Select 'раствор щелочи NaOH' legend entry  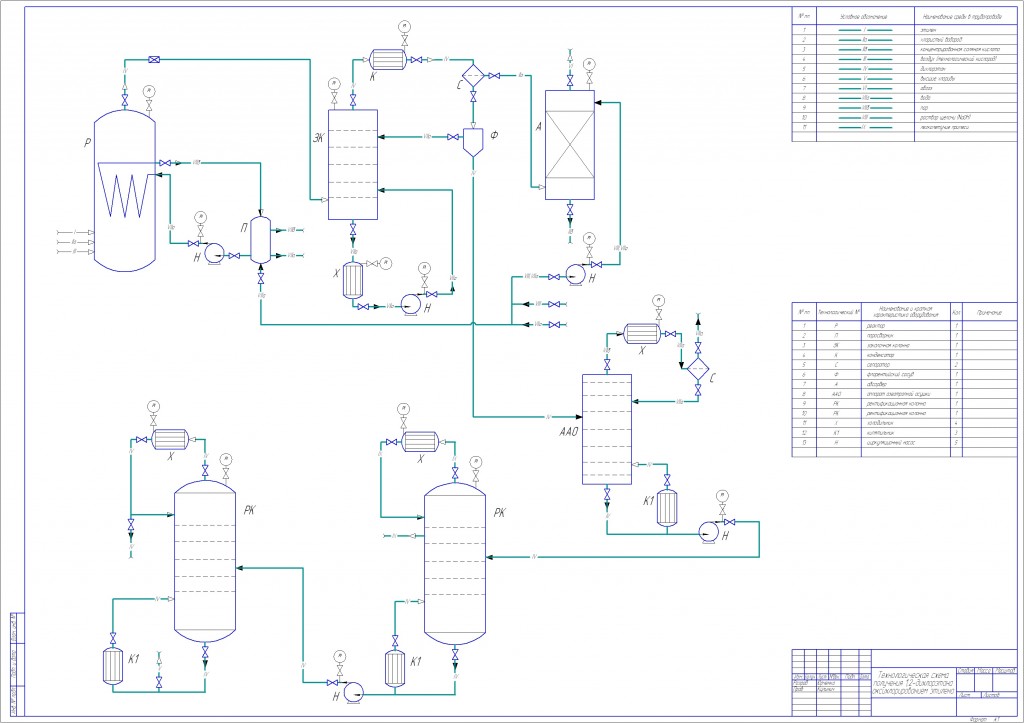tap(946, 118)
